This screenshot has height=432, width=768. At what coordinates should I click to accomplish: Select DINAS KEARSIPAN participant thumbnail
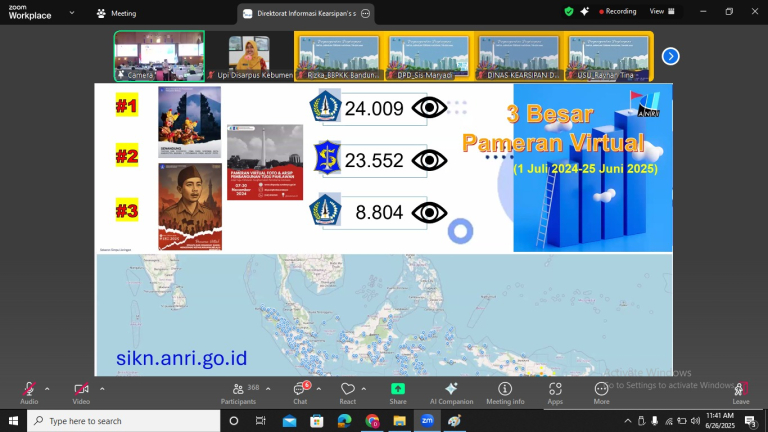click(x=519, y=56)
